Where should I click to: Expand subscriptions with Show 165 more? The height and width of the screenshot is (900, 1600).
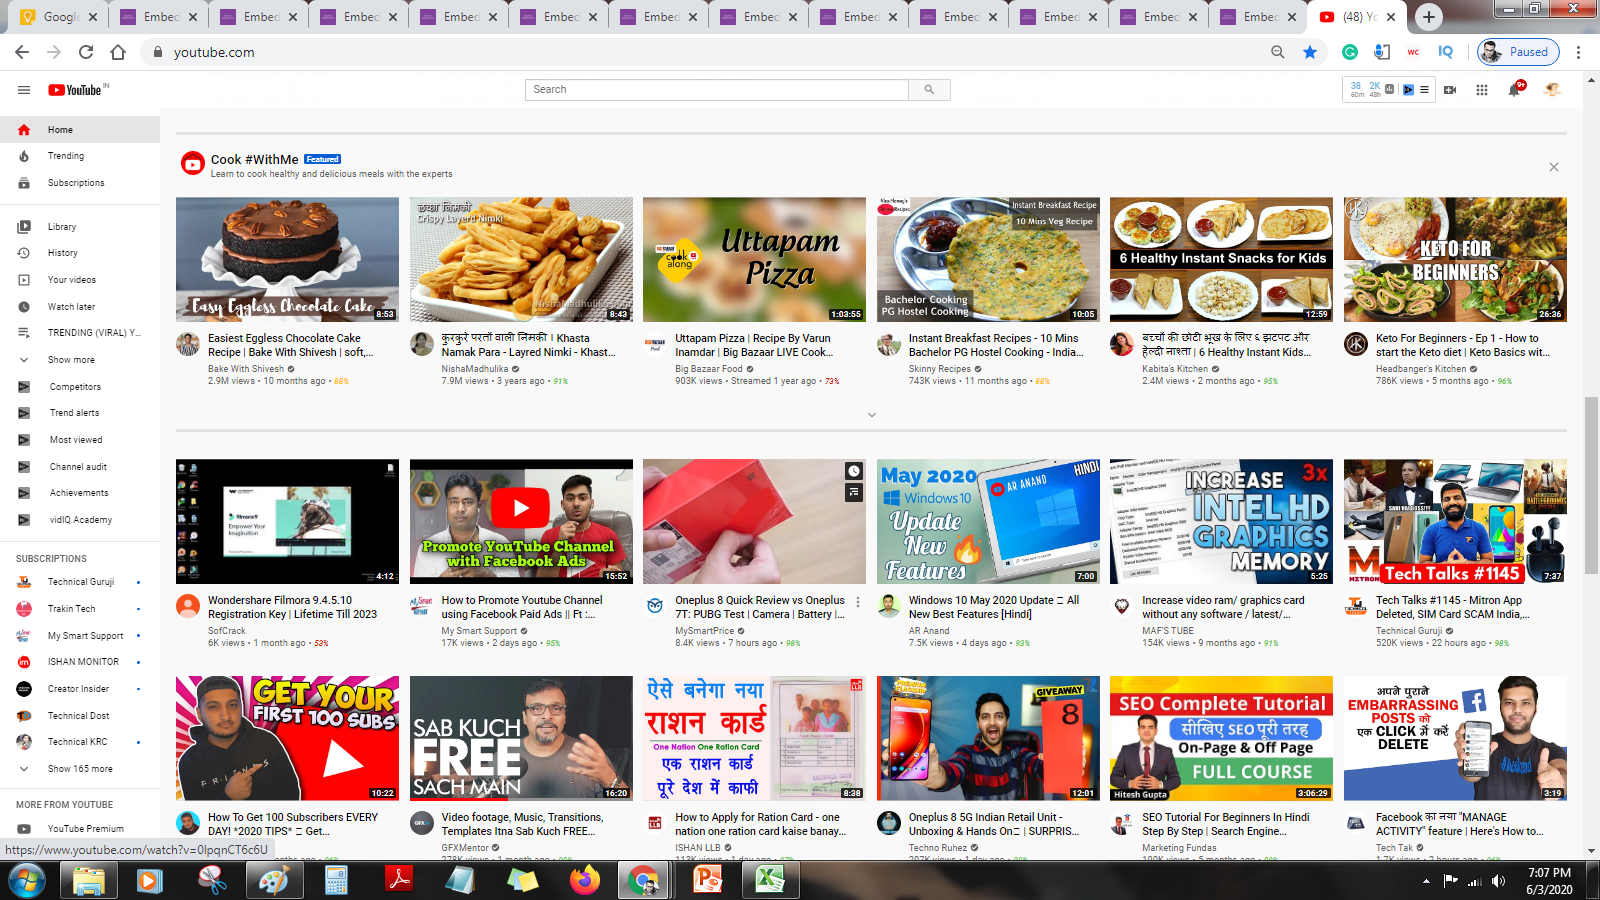pos(80,769)
